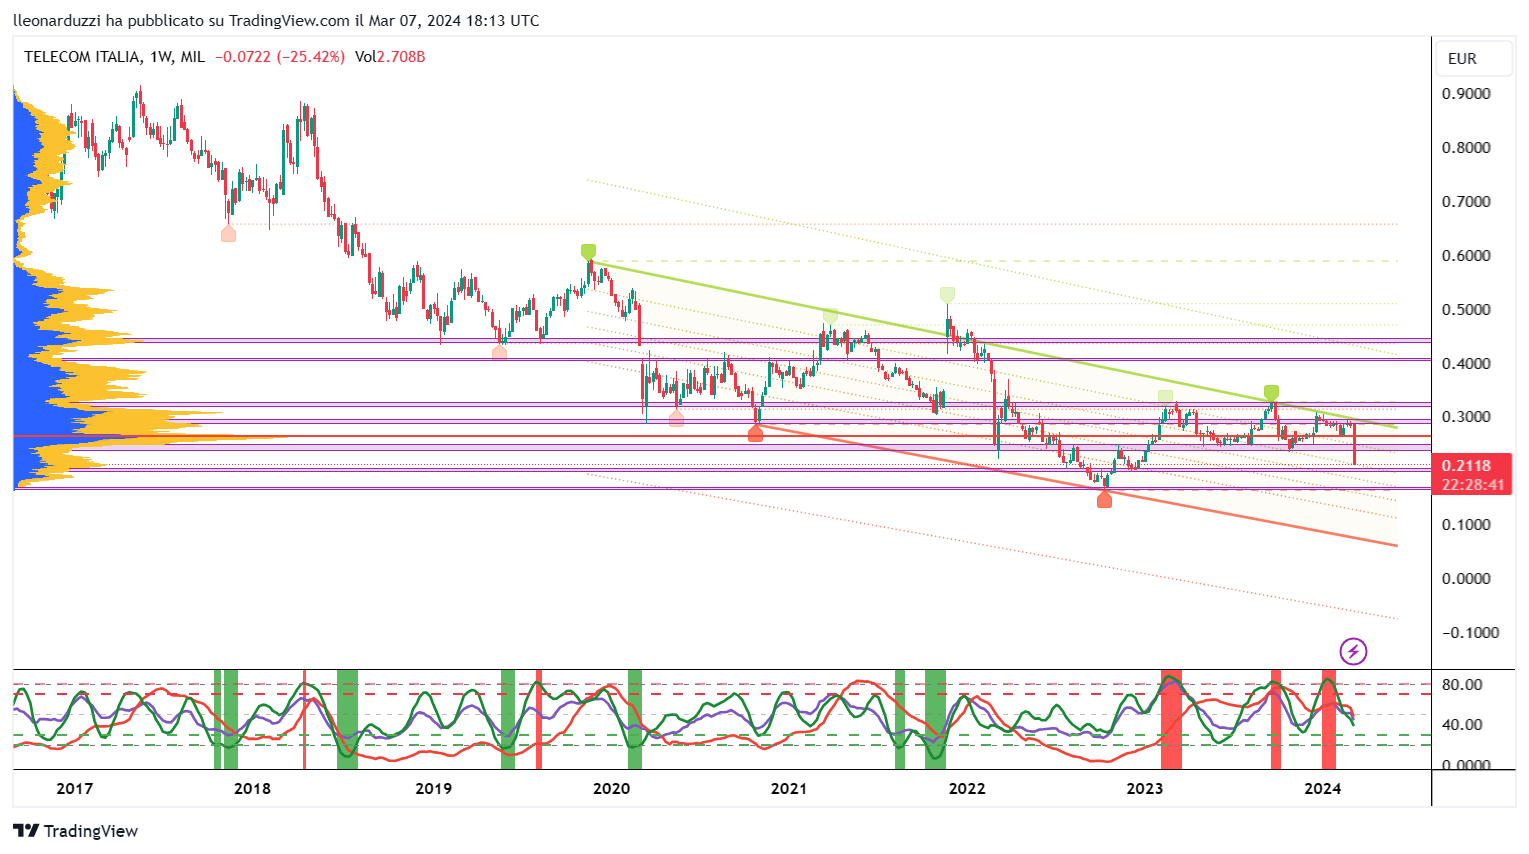Click the MIL exchange label
Screen dimensions: 1529x854
[x=192, y=57]
